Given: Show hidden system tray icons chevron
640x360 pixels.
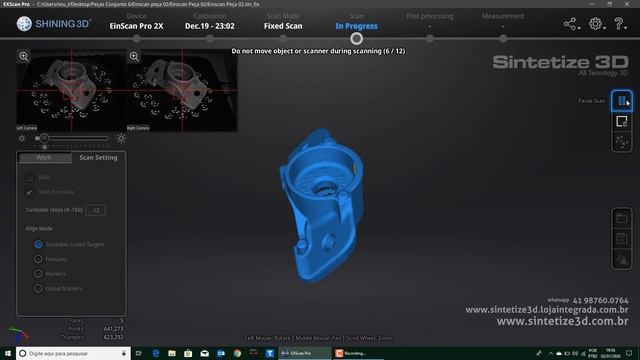Looking at the screenshot, I should pyautogui.click(x=551, y=353).
